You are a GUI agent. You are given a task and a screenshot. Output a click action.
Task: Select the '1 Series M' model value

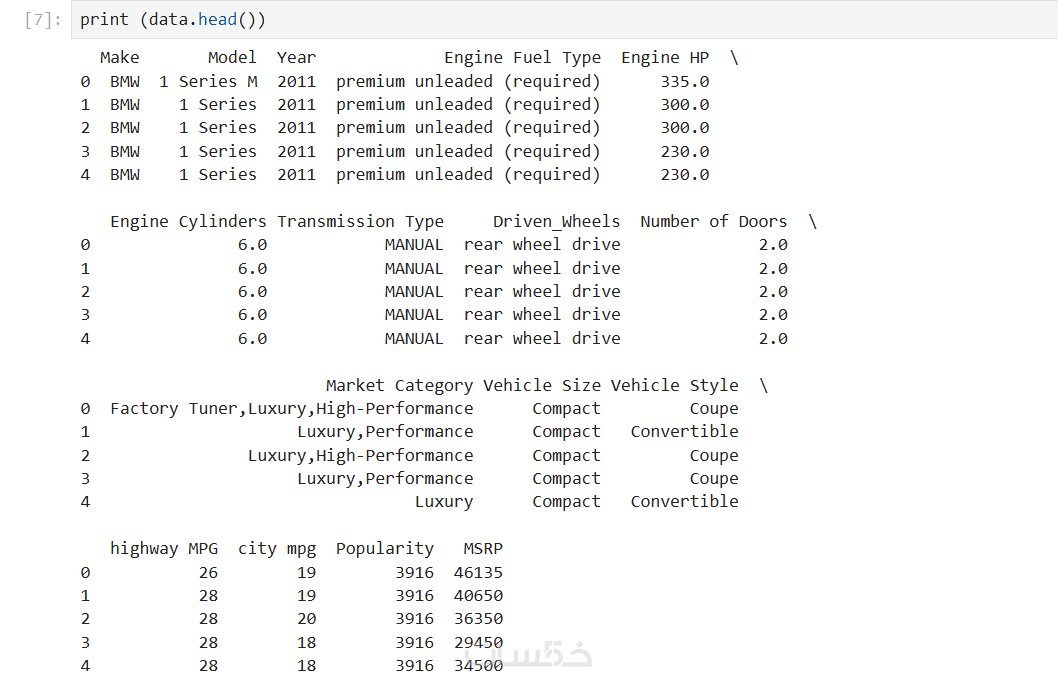(208, 81)
